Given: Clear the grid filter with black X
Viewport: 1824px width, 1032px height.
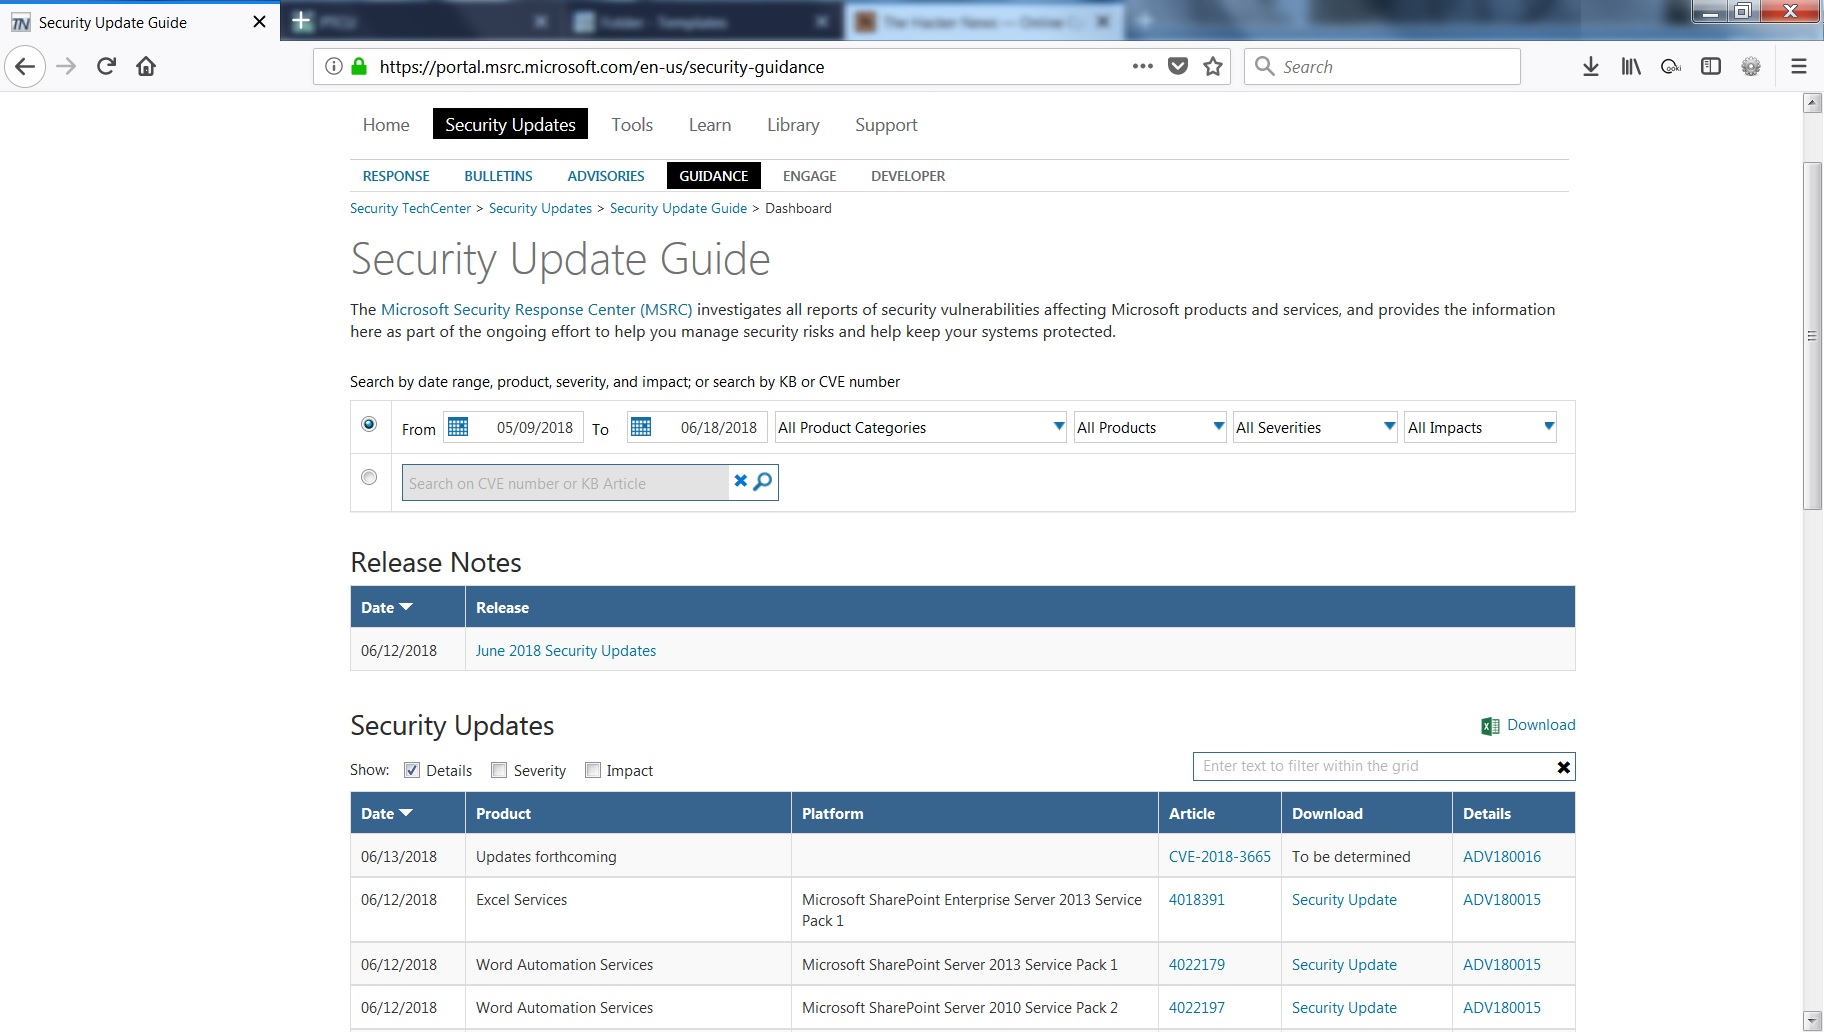Looking at the screenshot, I should click(x=1564, y=767).
